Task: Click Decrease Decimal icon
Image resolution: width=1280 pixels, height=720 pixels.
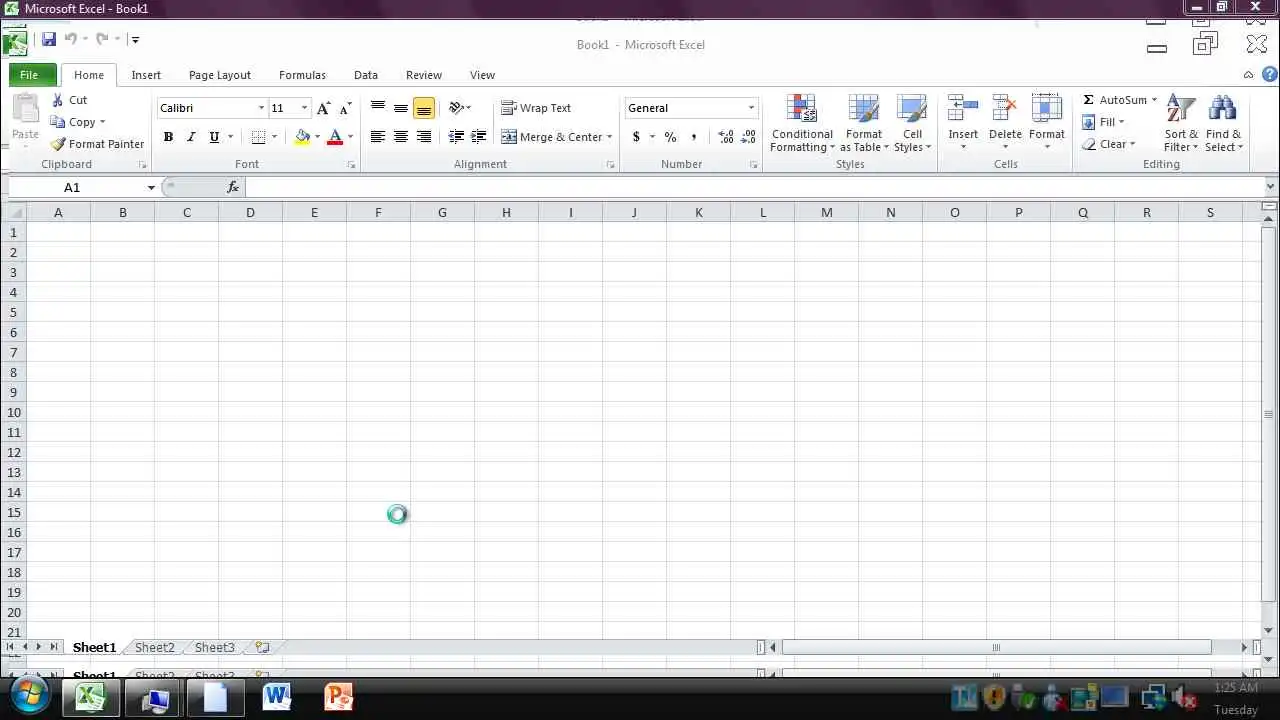Action: 749,137
